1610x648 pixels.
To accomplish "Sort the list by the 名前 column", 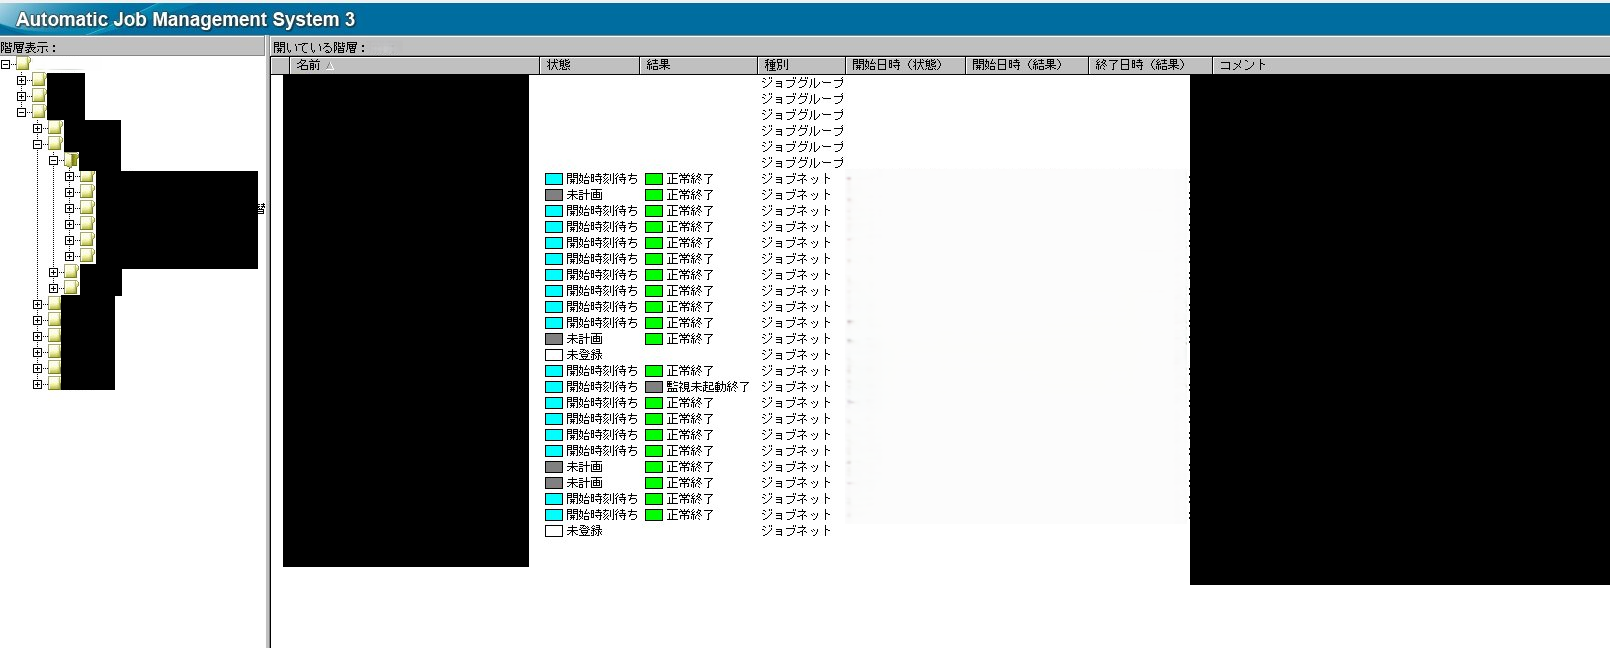I will click(x=414, y=65).
